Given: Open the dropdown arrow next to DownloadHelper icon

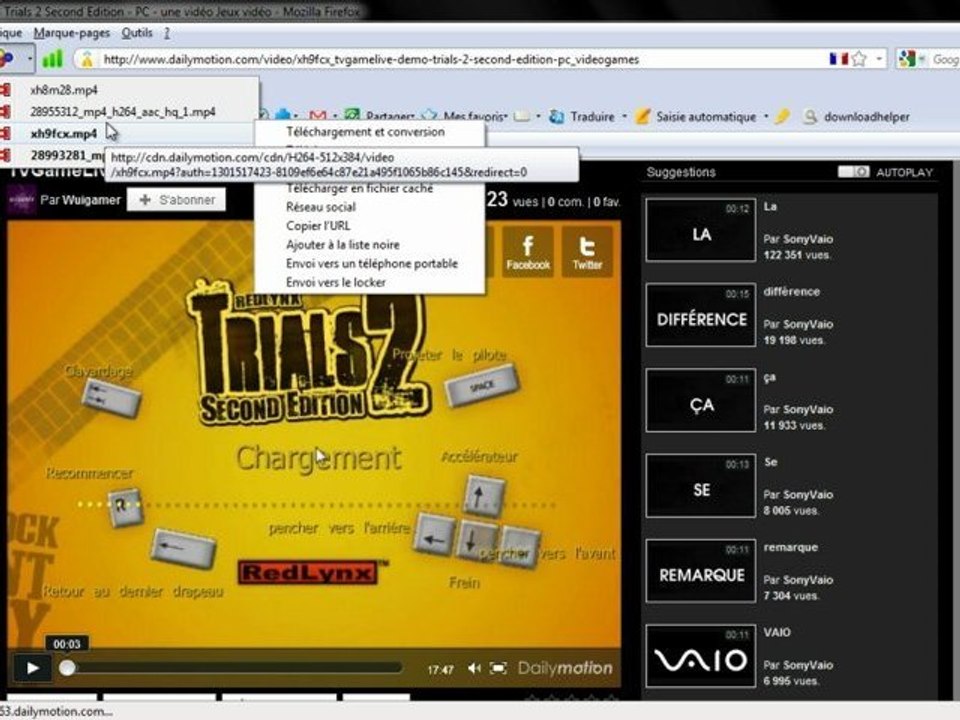Looking at the screenshot, I should pyautogui.click(x=29, y=59).
